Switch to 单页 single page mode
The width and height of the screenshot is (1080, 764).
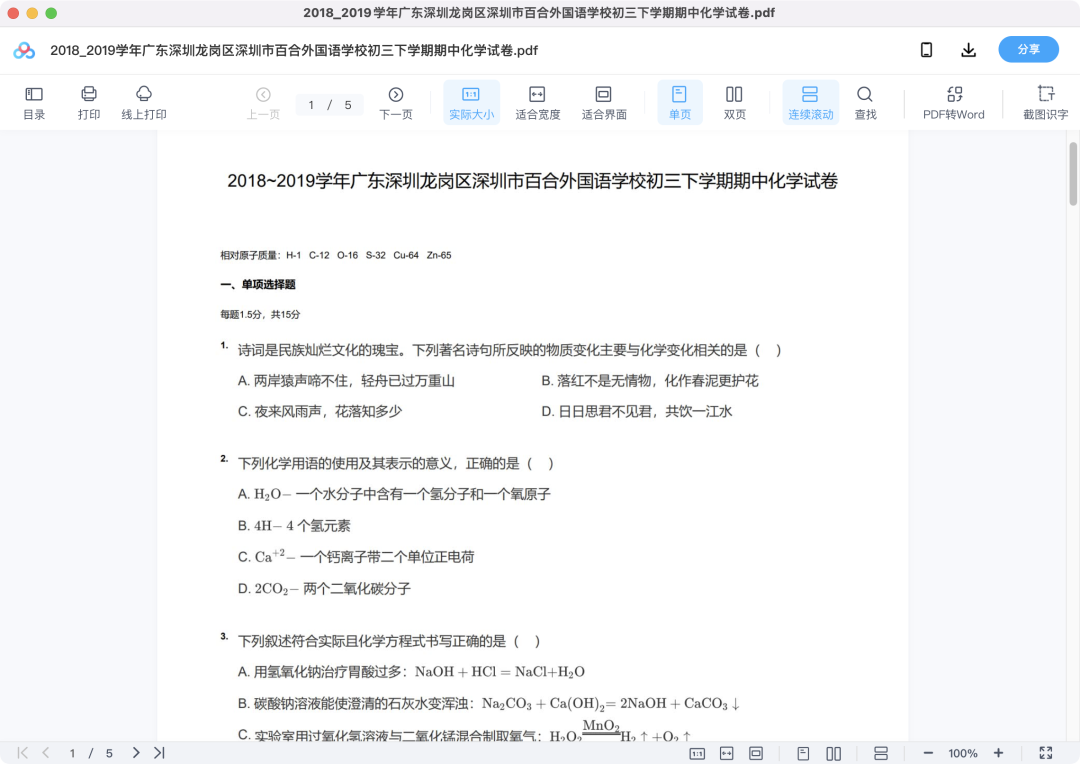[680, 103]
